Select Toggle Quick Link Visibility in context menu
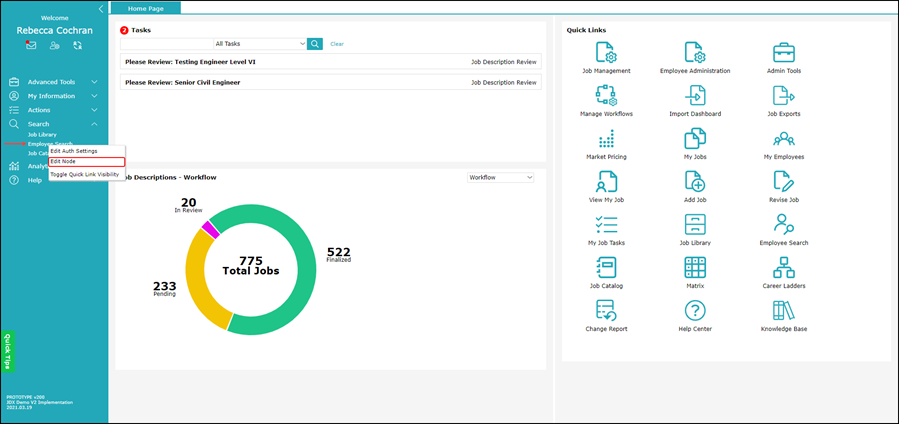899x424 pixels. coord(85,174)
